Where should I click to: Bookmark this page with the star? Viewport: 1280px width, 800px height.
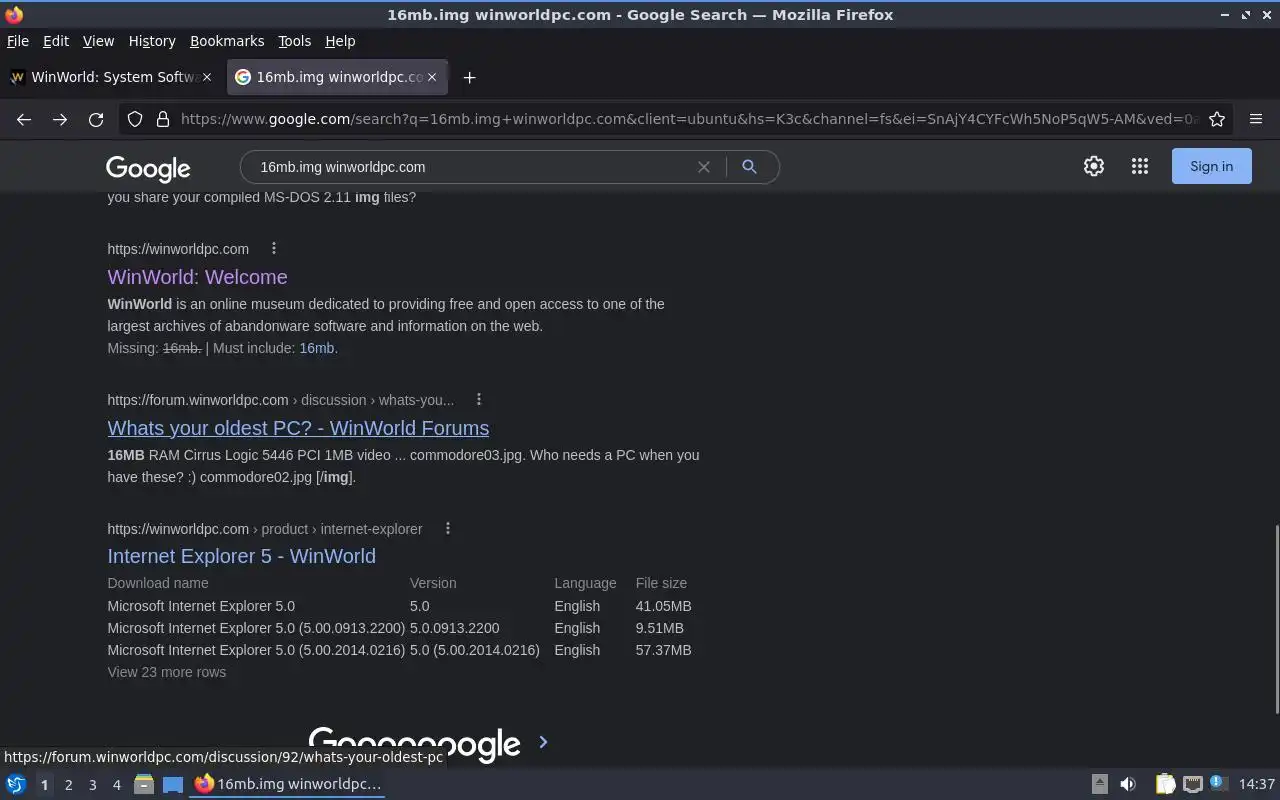[x=1217, y=119]
